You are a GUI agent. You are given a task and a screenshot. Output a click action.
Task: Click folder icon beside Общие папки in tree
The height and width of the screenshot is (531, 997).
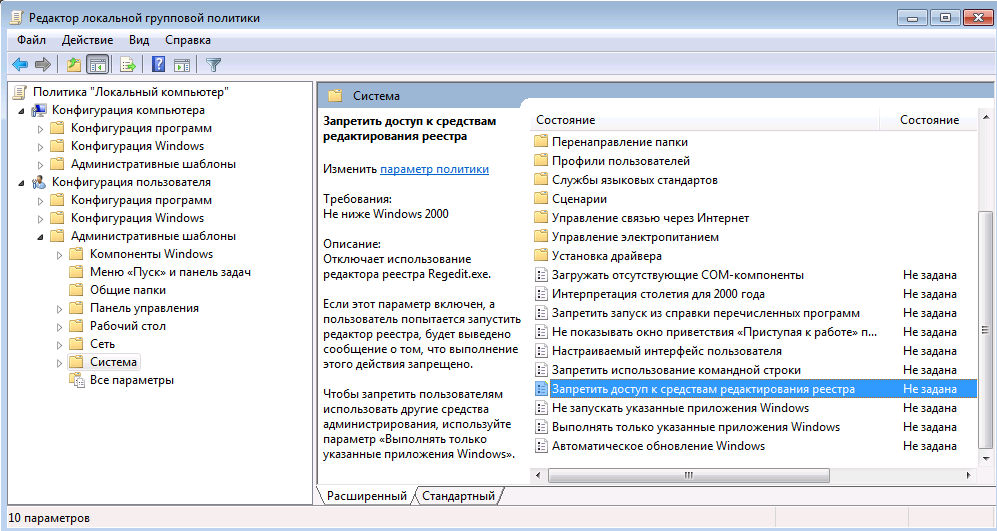[x=76, y=290]
